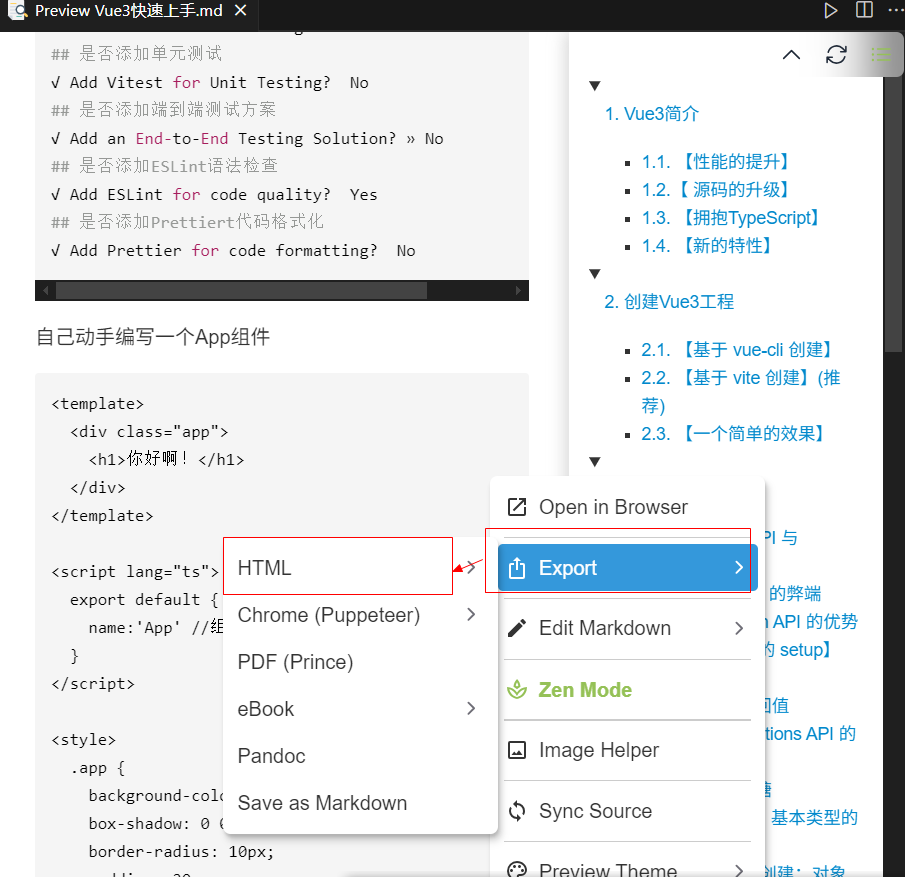Open the ellipsis more-actions icon top right
Screen dimensions: 905x877
point(897,11)
